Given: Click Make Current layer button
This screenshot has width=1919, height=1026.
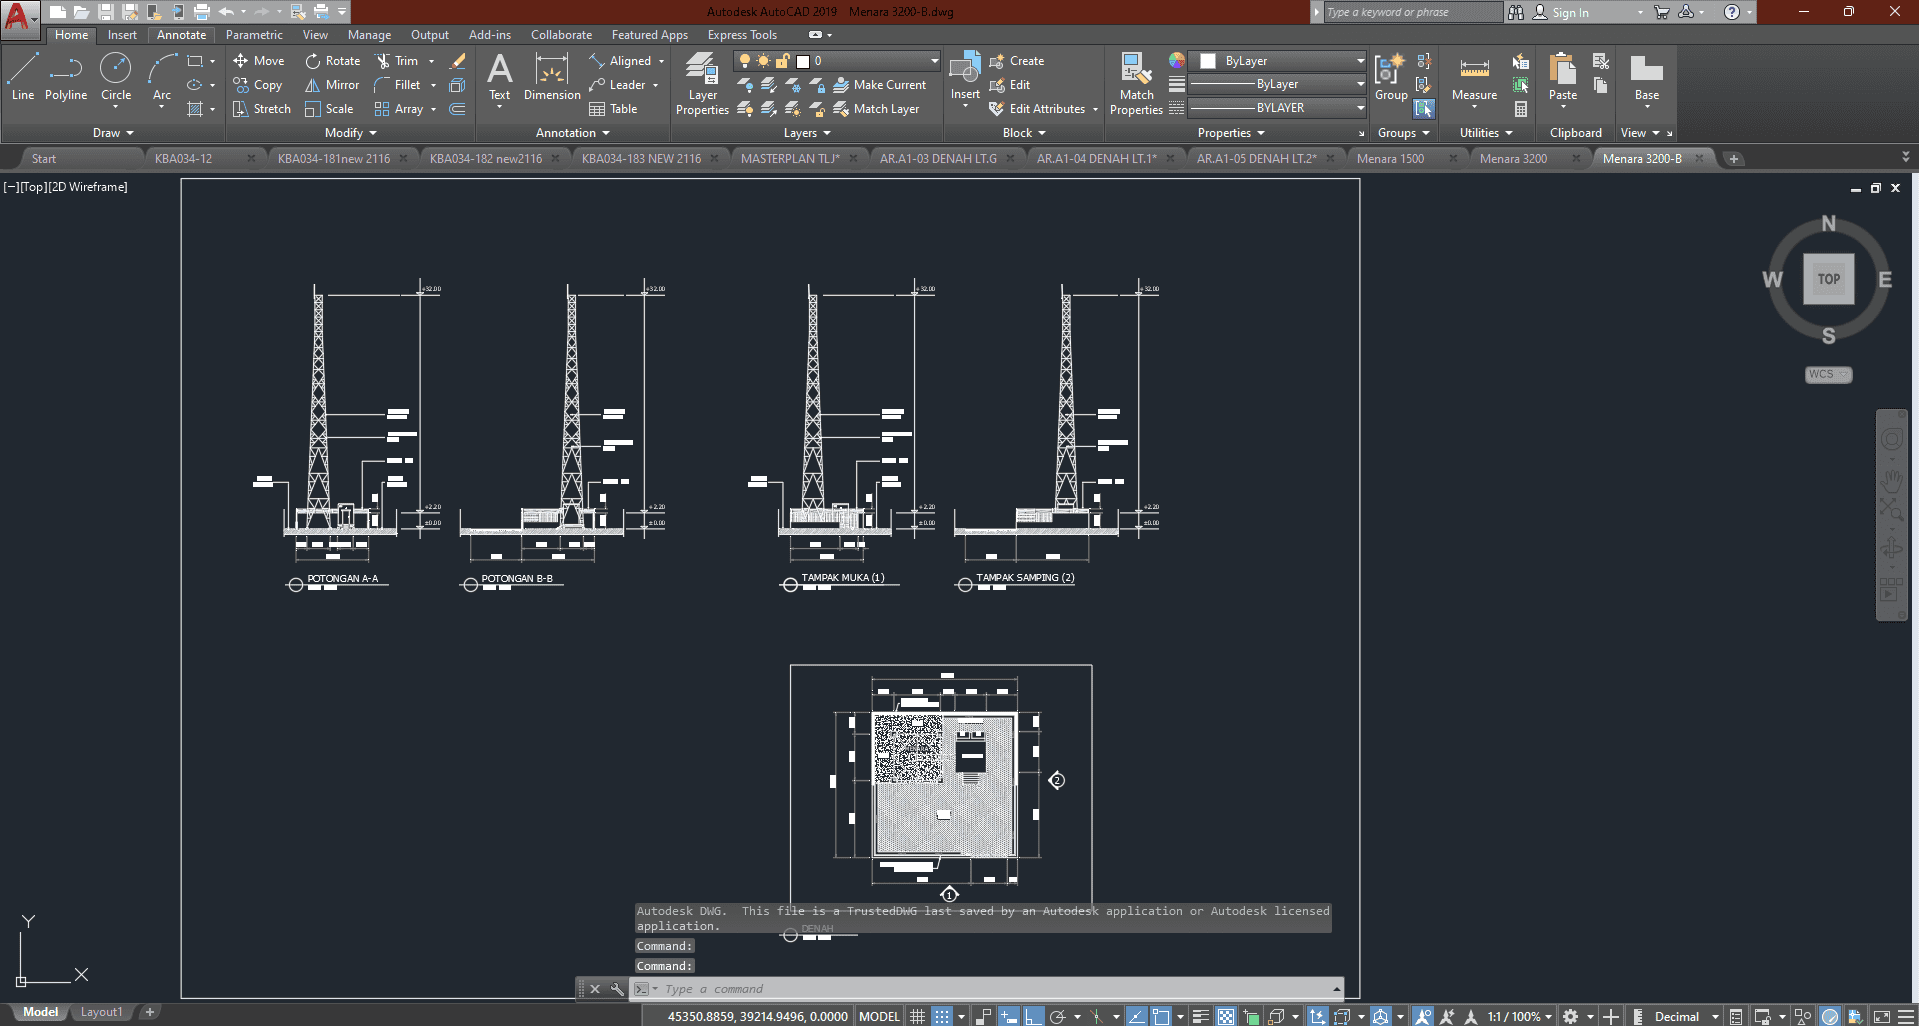Looking at the screenshot, I should tap(880, 85).
